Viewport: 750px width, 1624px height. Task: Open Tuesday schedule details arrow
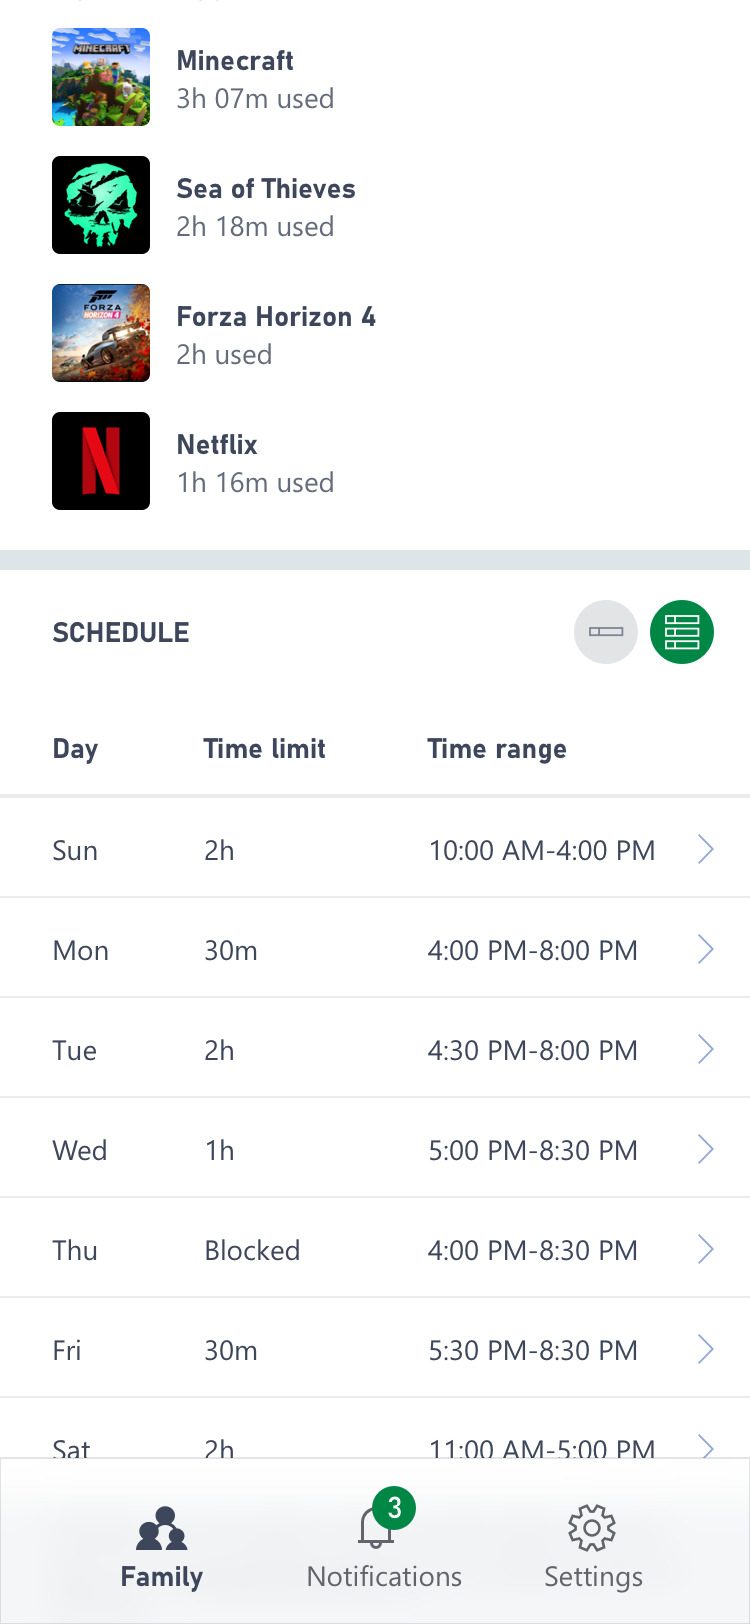[705, 1050]
